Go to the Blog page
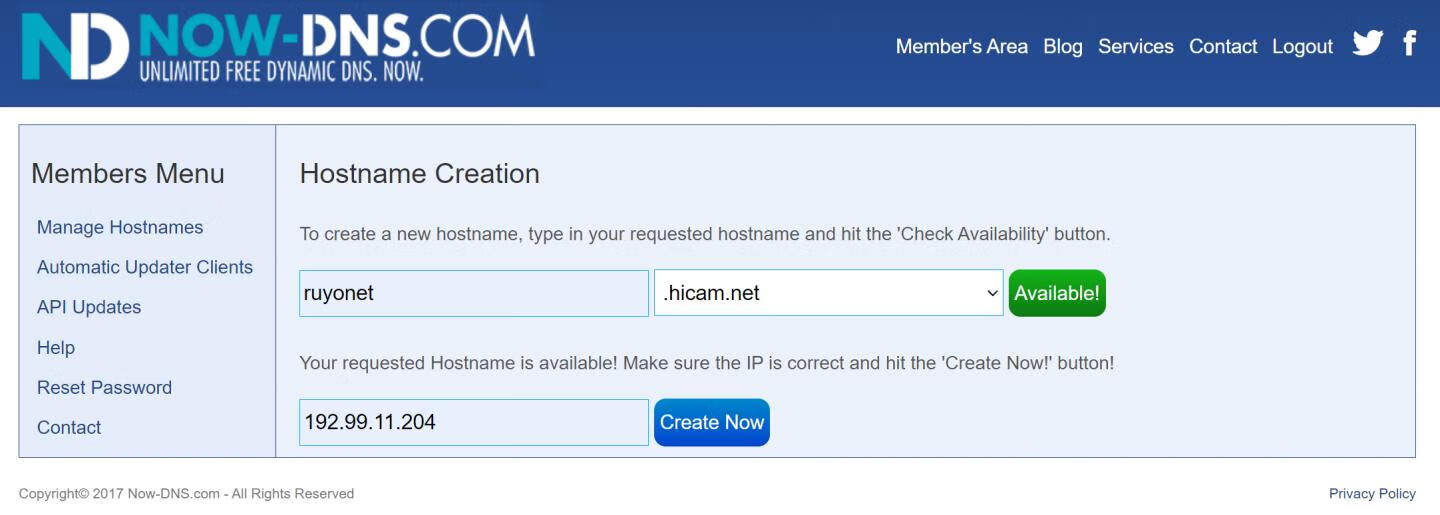The image size is (1440, 515). pos(1062,47)
